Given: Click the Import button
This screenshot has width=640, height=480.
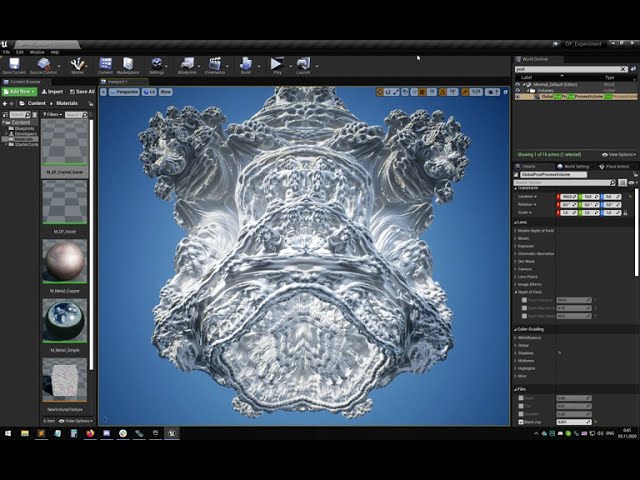Looking at the screenshot, I should 52,92.
